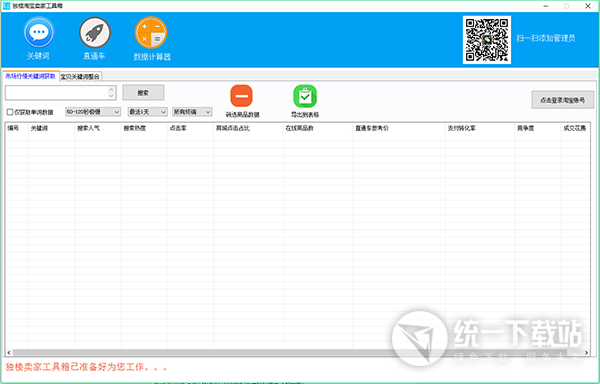Click the QR code image

[487, 39]
